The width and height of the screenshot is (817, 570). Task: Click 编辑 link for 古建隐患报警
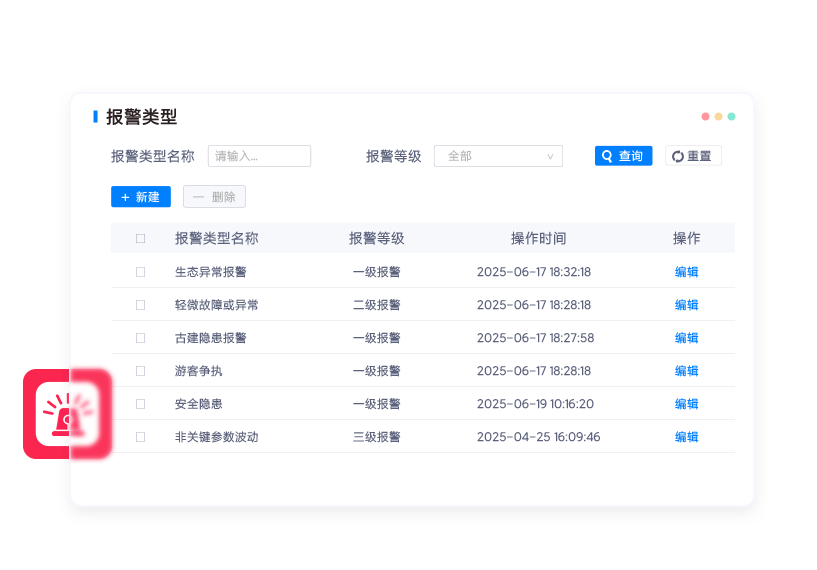coord(686,338)
